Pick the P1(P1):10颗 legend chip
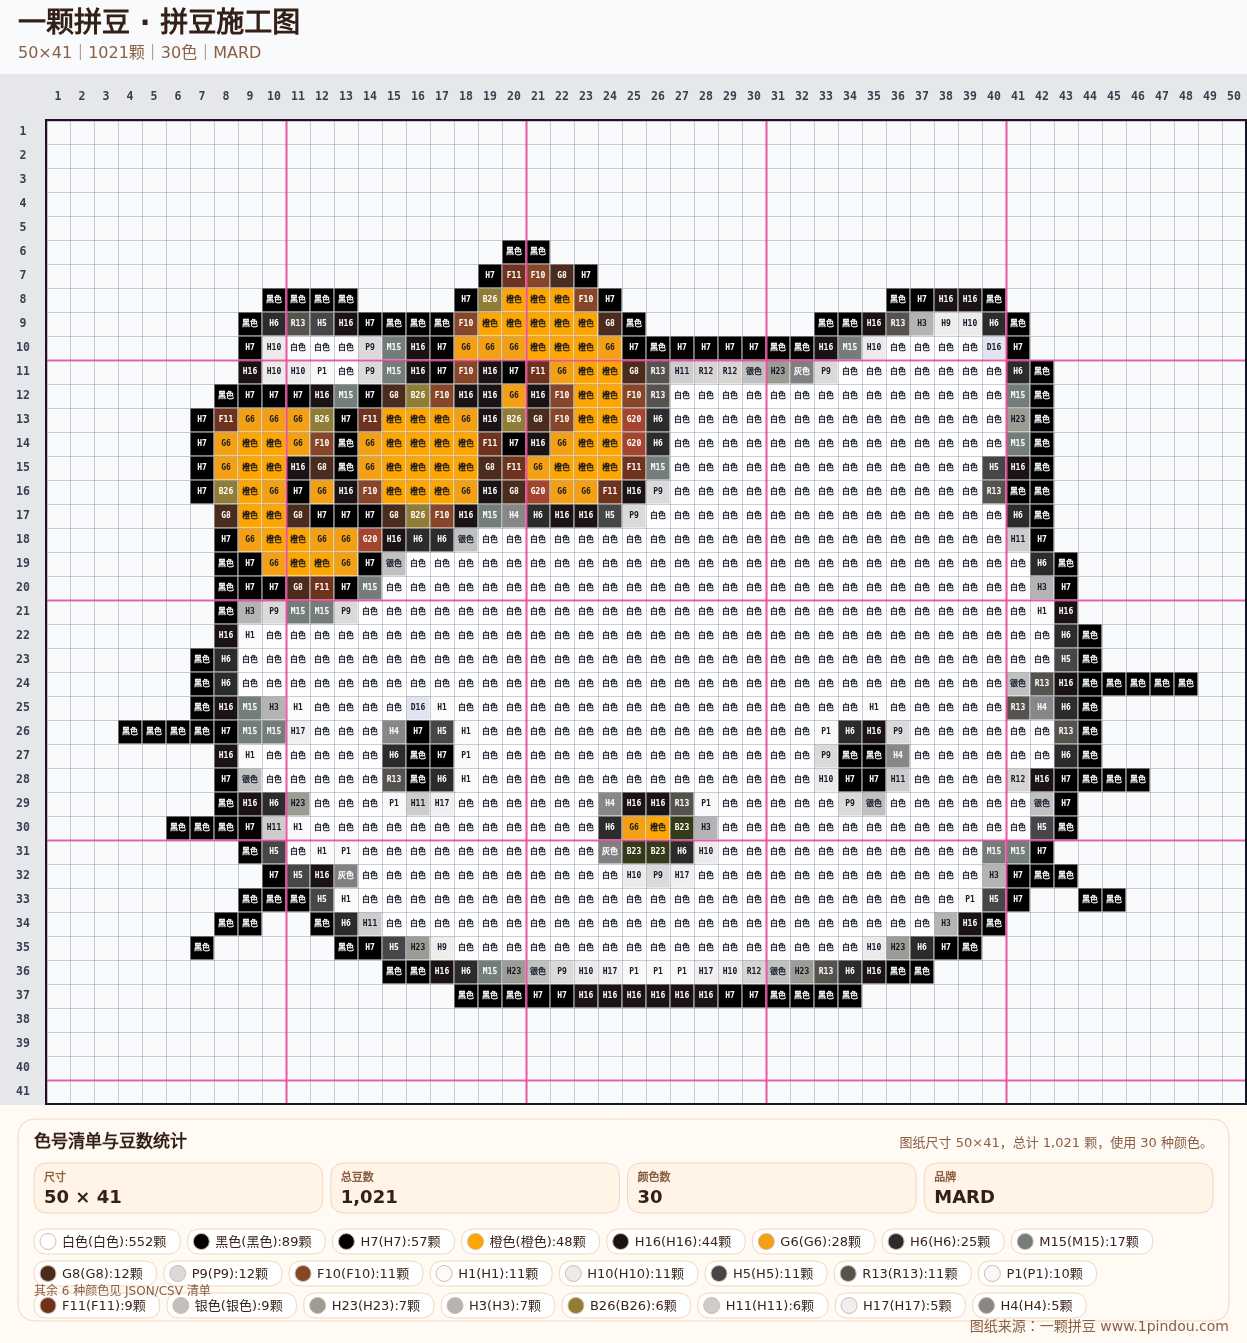The image size is (1247, 1343). pos(1037,1273)
